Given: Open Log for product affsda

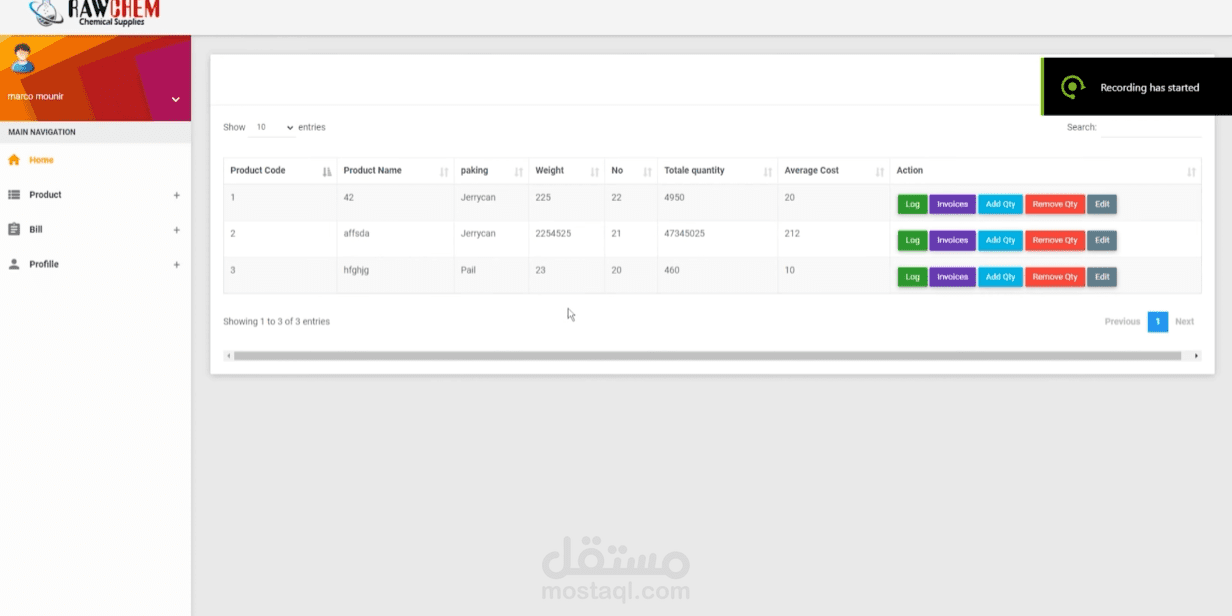Looking at the screenshot, I should pyautogui.click(x=912, y=240).
